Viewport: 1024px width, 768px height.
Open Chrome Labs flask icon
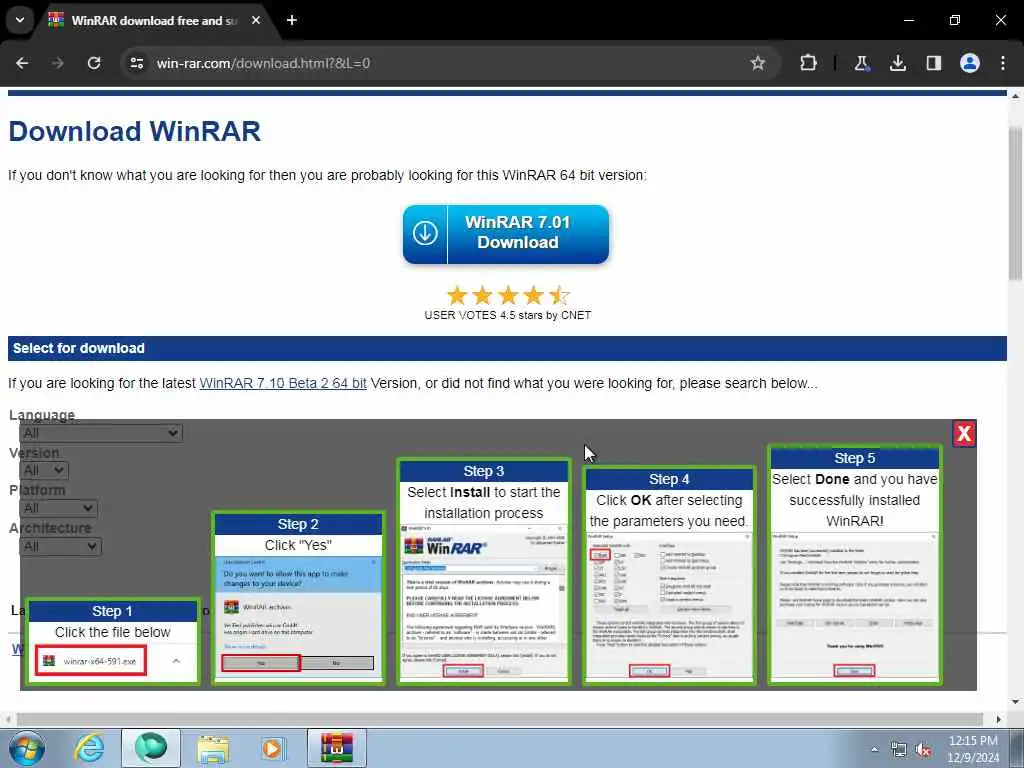(x=861, y=63)
